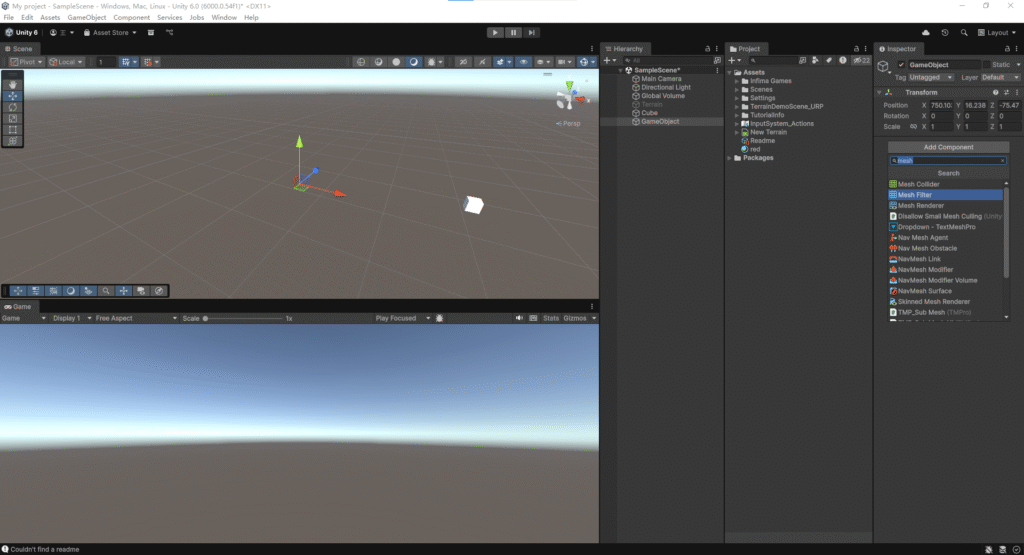Toggle the Game view Stats button
The image size is (1024, 555).
(551, 318)
